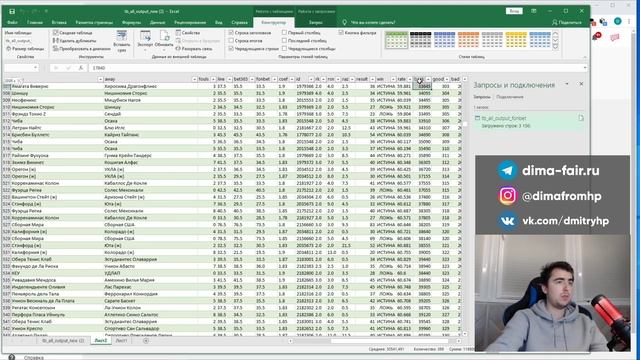Open the task pane options dropdown arrow
Viewport: 640px width, 360px height.
(x=567, y=84)
